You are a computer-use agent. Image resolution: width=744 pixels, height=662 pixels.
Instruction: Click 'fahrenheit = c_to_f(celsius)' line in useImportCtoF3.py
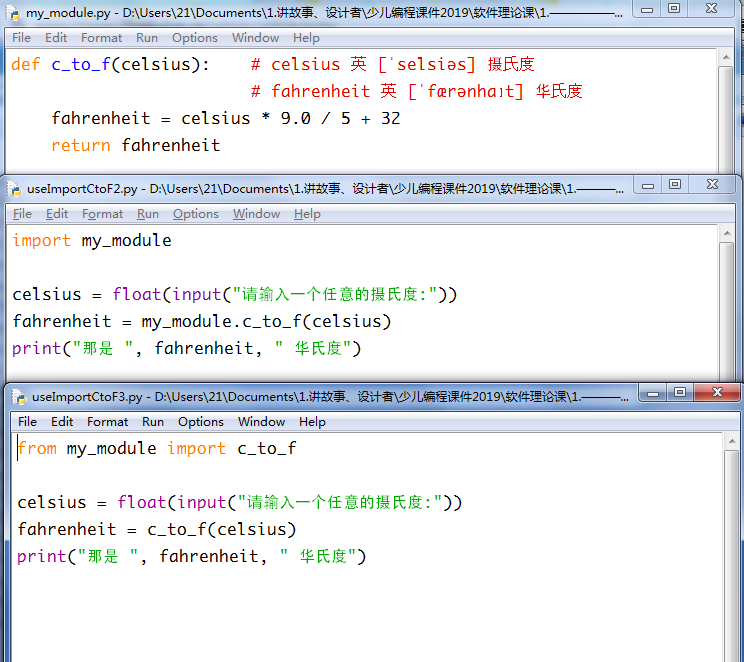pyautogui.click(x=157, y=529)
